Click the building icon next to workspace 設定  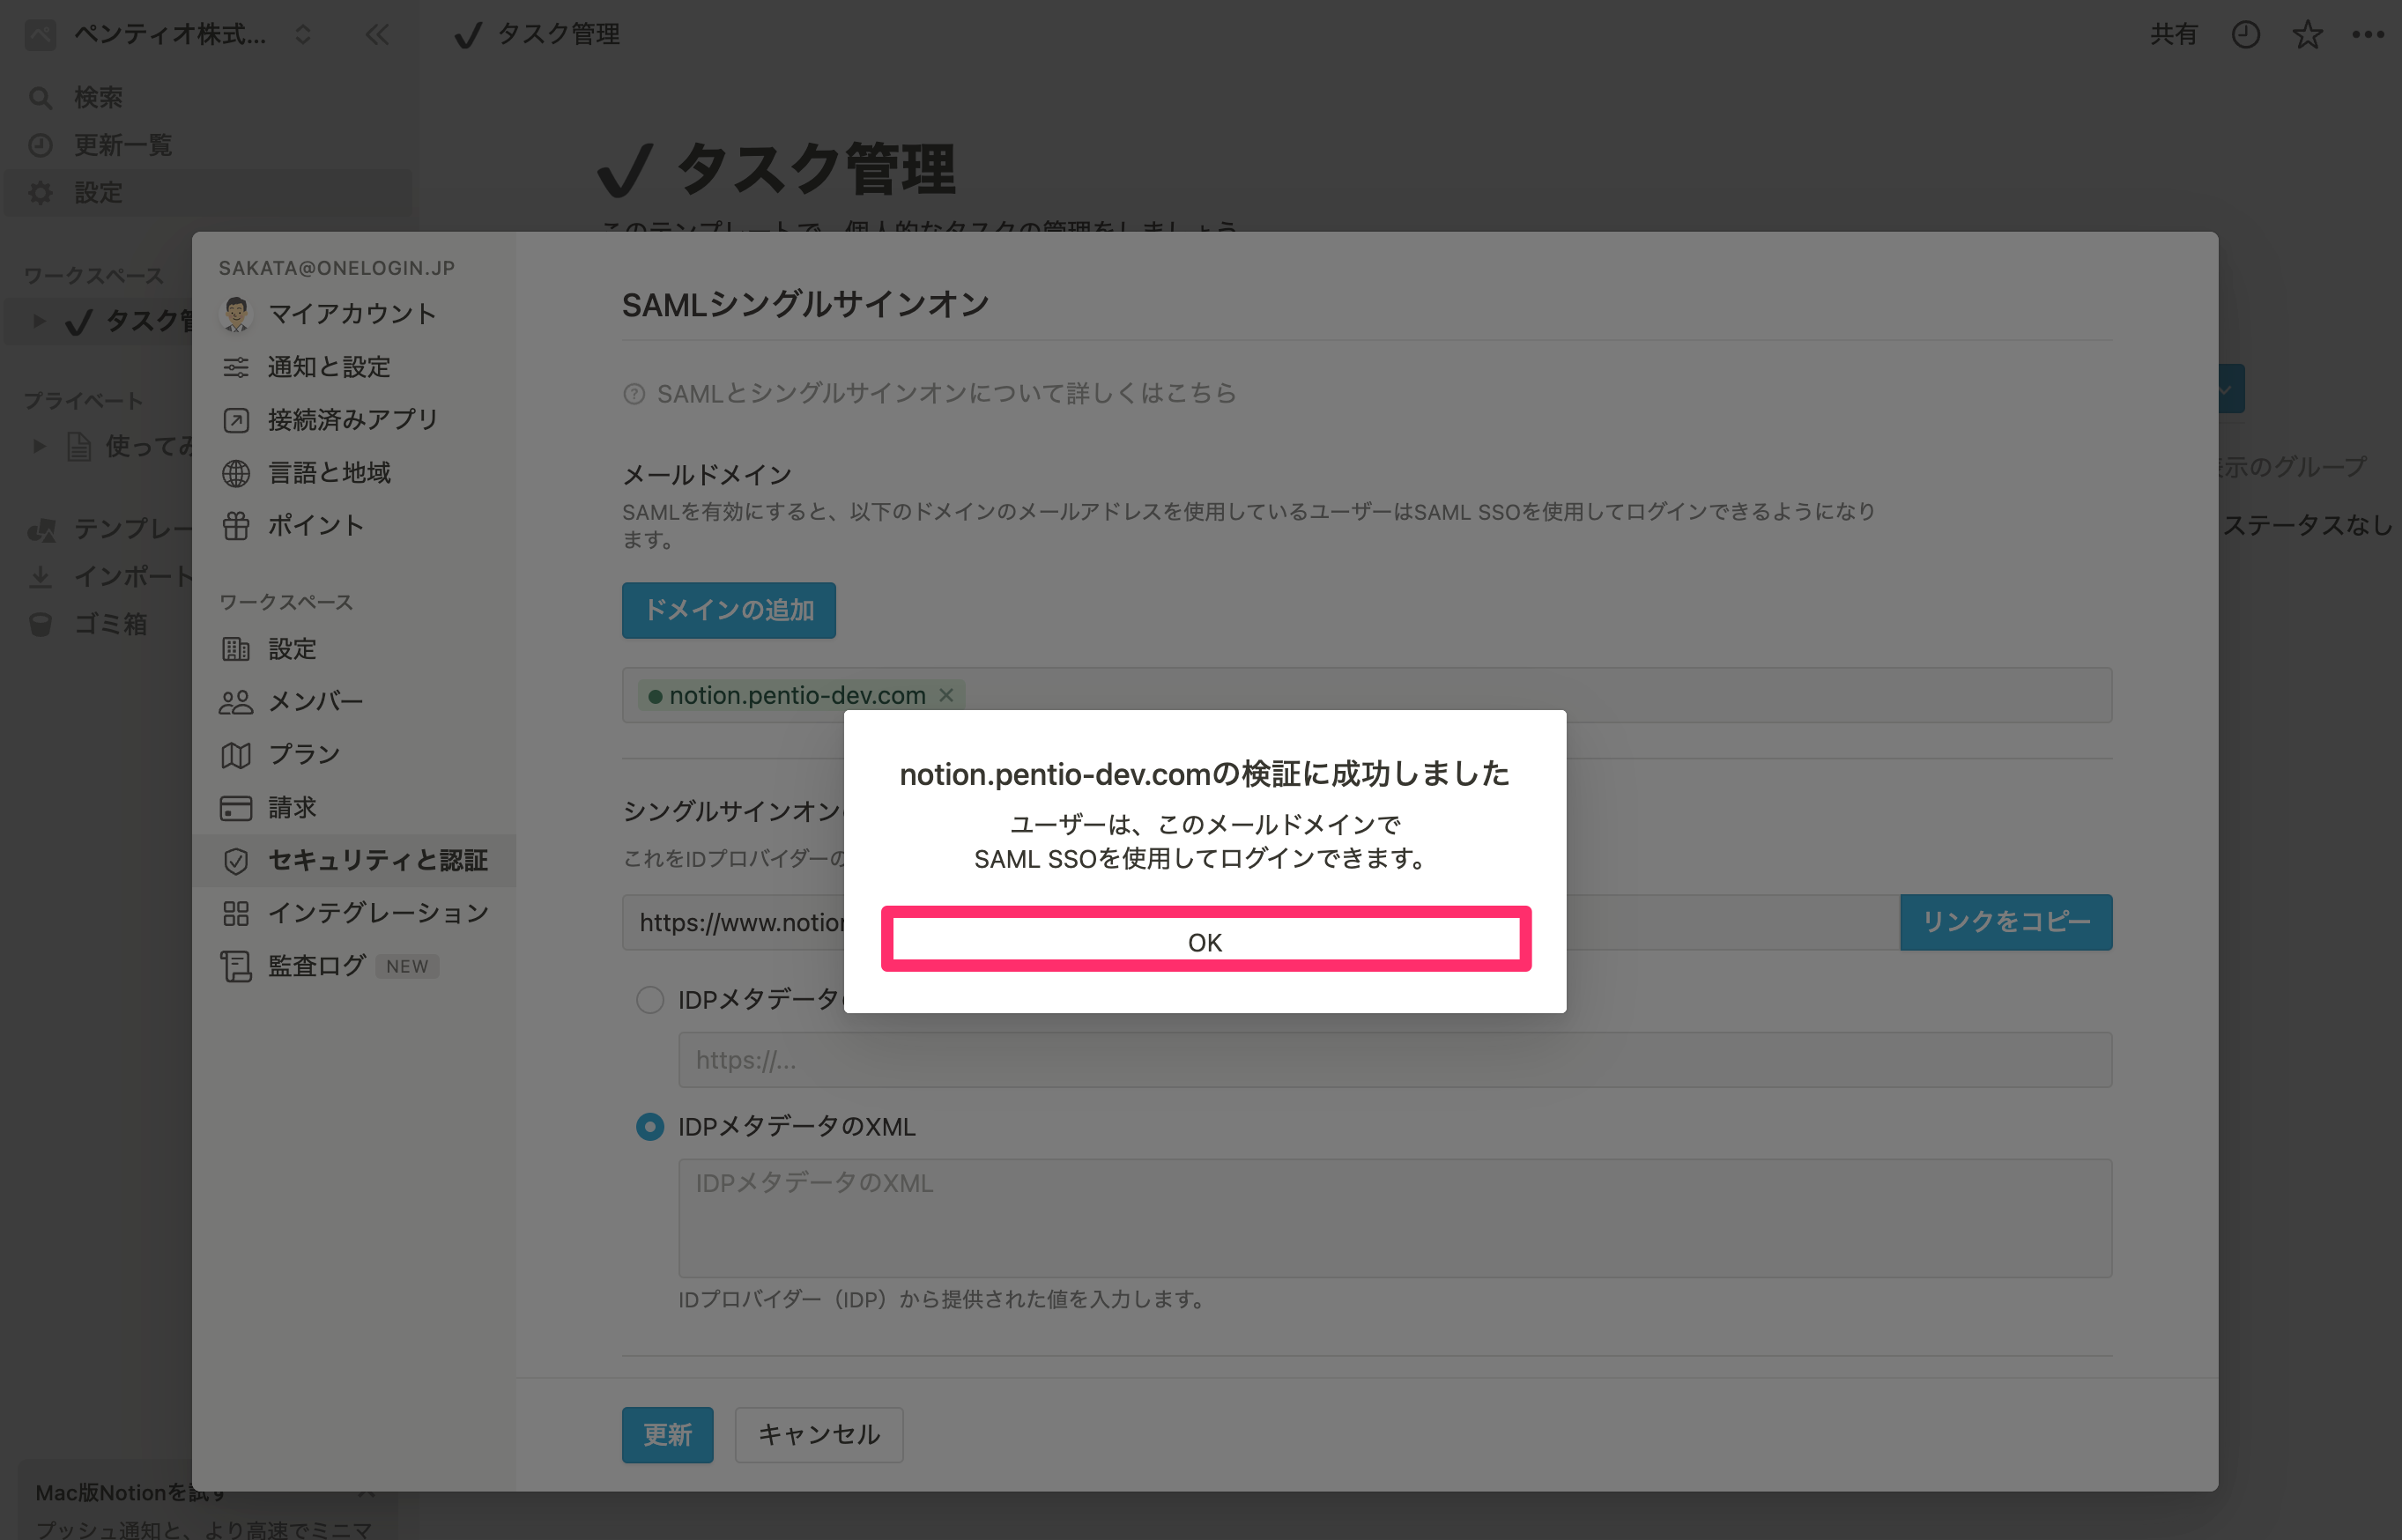(x=236, y=649)
